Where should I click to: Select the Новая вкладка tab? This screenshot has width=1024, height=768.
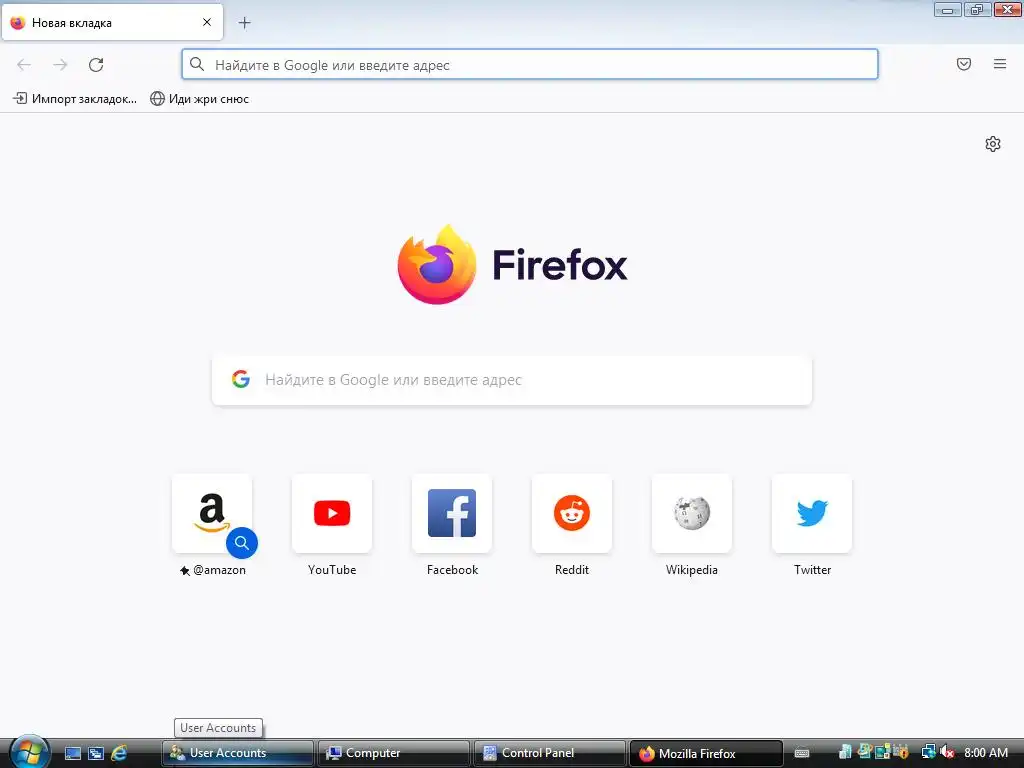coord(112,23)
